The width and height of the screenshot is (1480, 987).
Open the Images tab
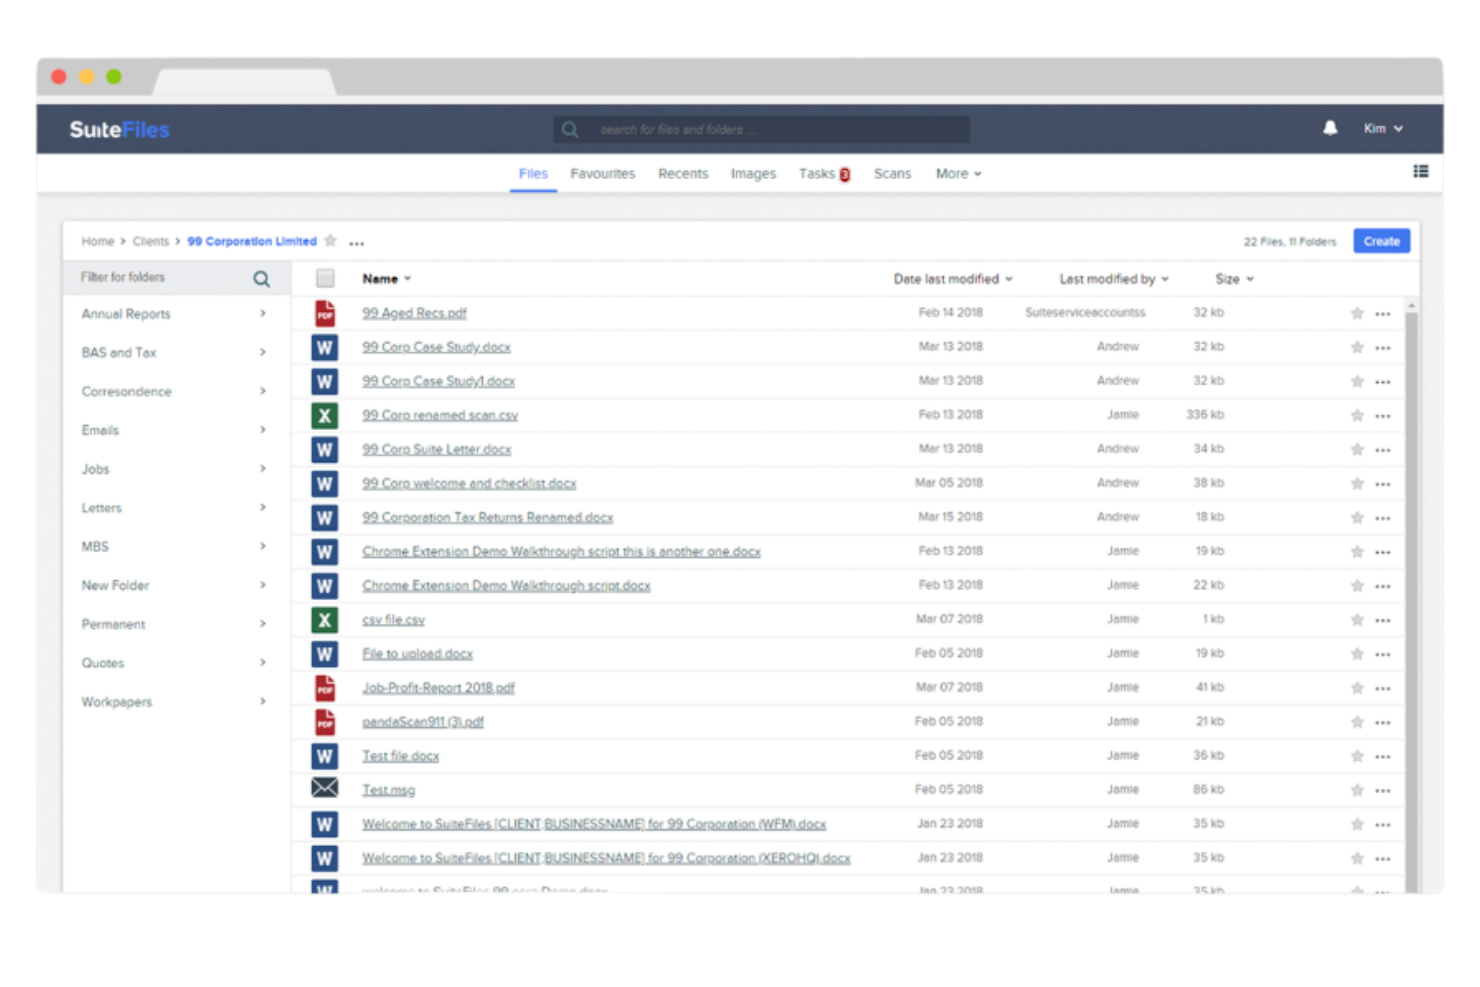pyautogui.click(x=753, y=173)
